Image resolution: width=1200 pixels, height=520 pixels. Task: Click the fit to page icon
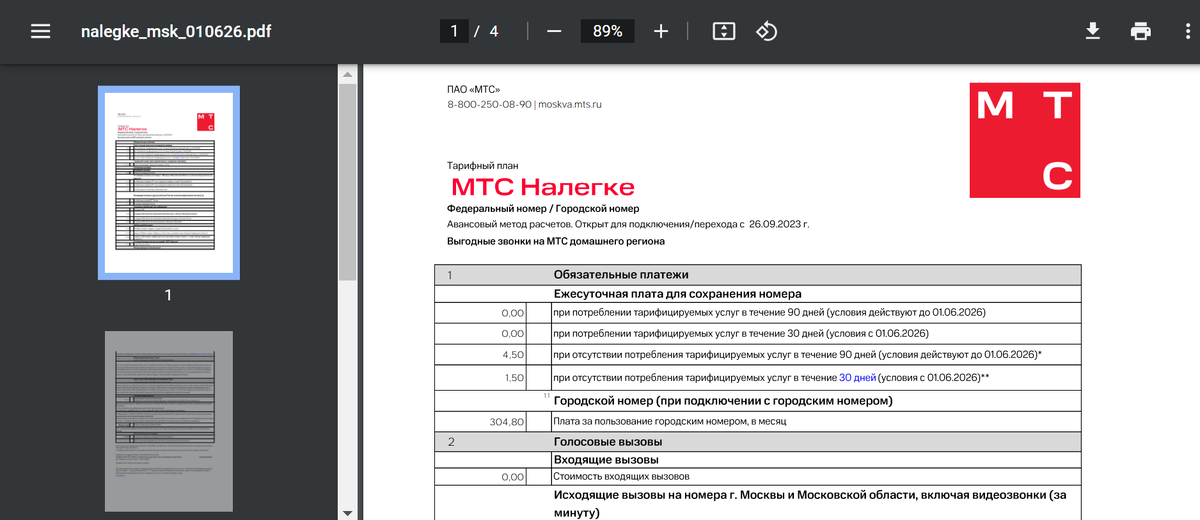[x=724, y=31]
